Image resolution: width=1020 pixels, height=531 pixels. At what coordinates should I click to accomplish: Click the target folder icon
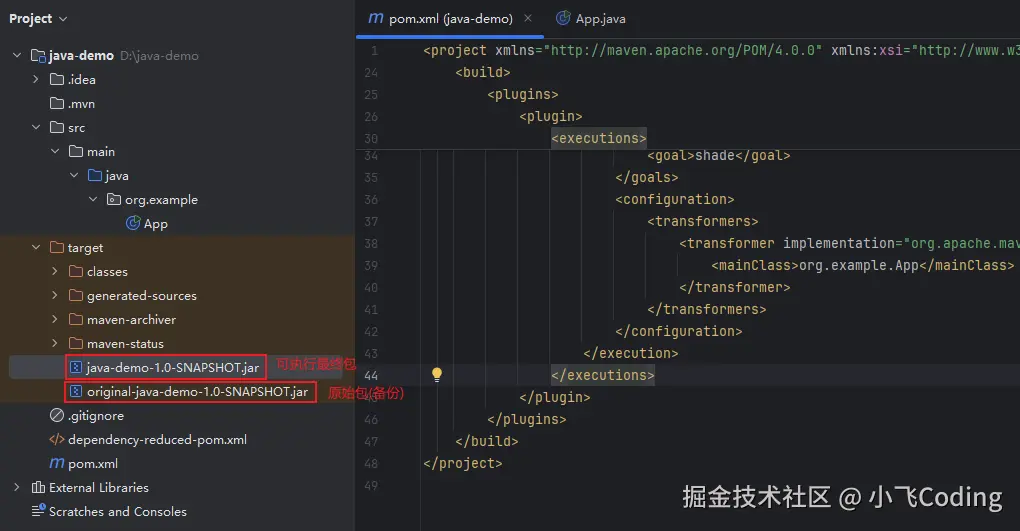point(57,247)
